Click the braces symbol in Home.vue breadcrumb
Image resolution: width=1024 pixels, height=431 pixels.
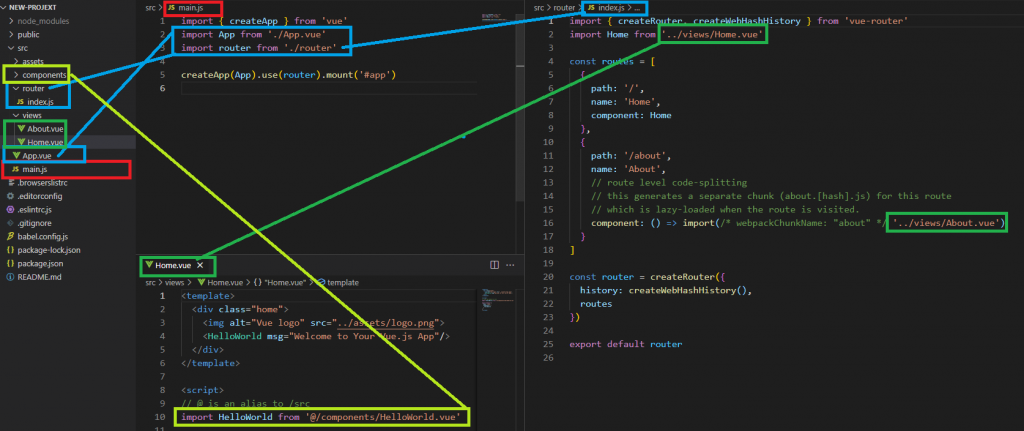258,283
